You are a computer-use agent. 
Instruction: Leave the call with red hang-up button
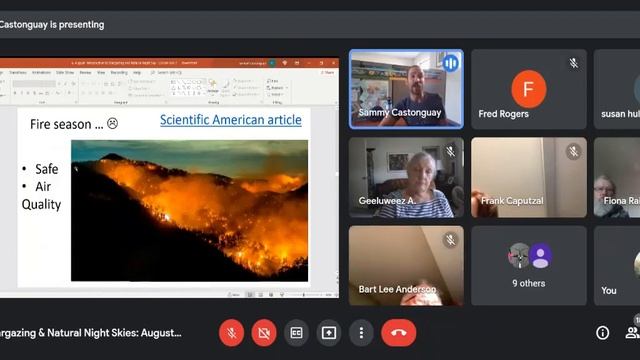click(x=399, y=333)
